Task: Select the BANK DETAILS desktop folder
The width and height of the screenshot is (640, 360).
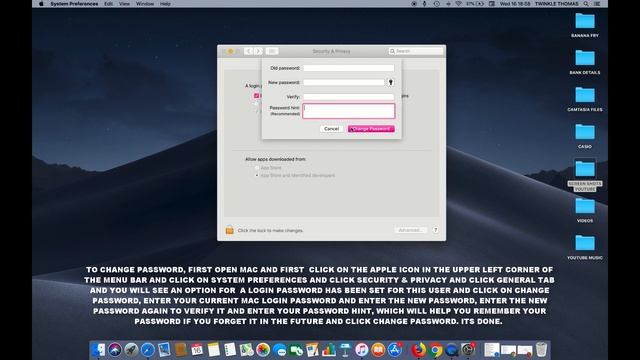Action: point(585,62)
